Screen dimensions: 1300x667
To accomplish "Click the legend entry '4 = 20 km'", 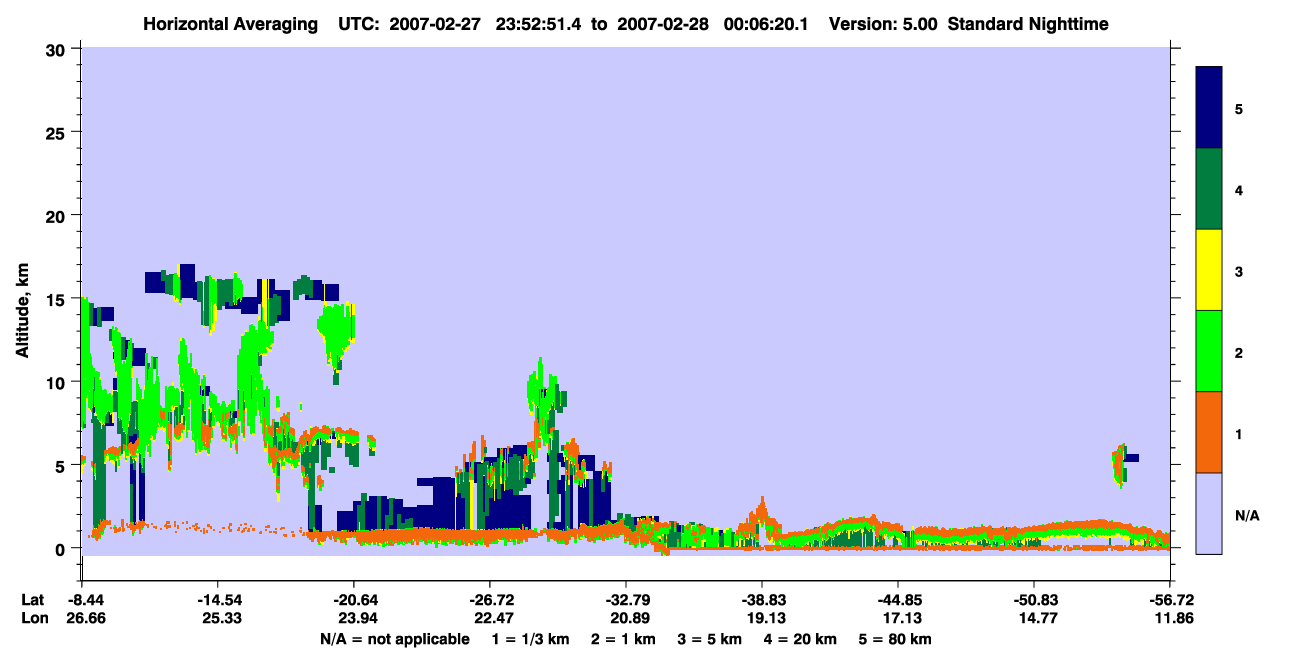I will tap(800, 639).
